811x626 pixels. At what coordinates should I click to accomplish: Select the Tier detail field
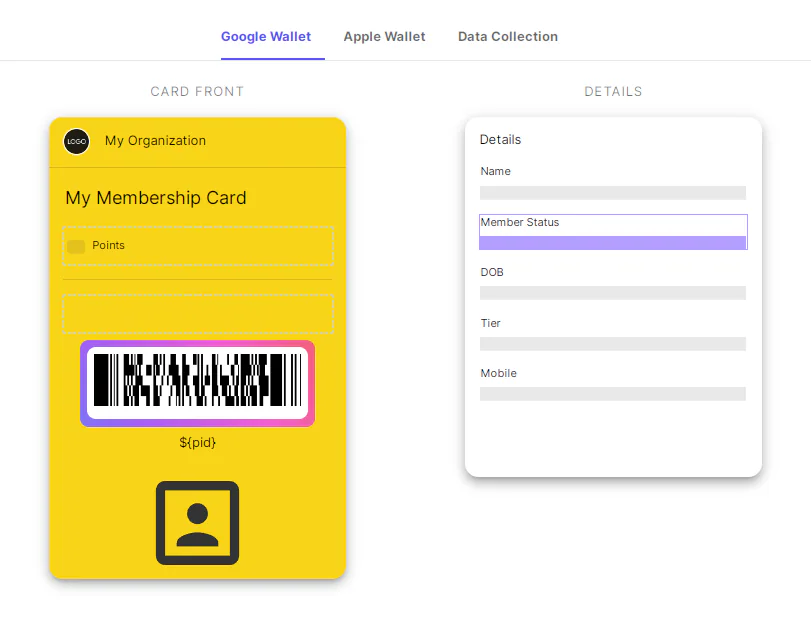[613, 334]
